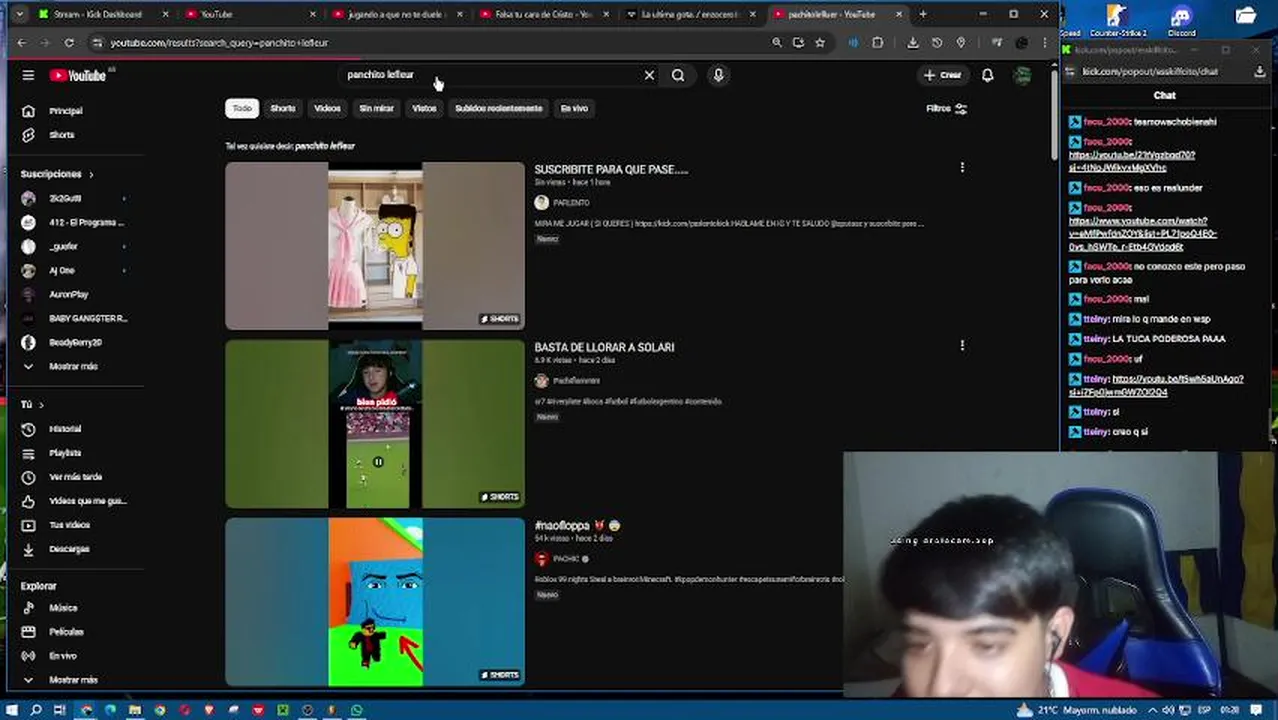The image size is (1278, 720).
Task: Open the YouTube account avatar menu
Action: [1022, 75]
